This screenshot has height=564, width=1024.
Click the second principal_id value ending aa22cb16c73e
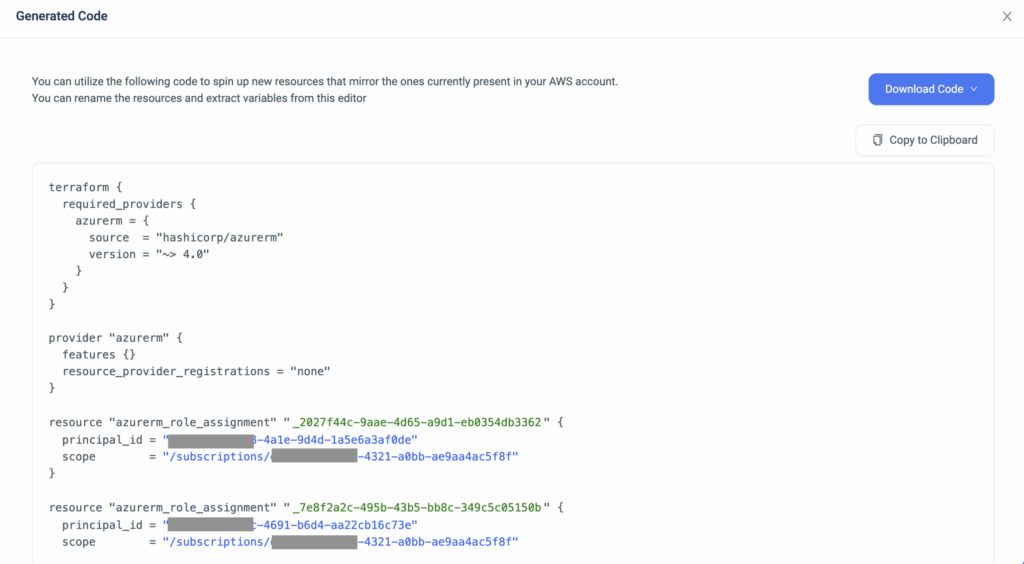pyautogui.click(x=290, y=524)
